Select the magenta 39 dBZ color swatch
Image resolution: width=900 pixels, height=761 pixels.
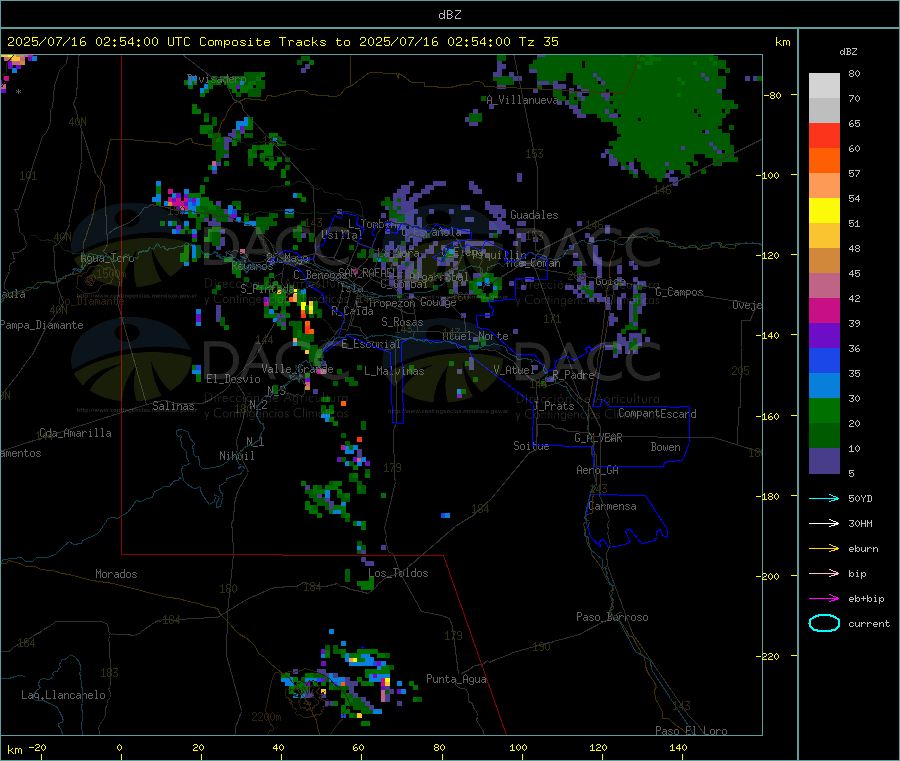click(824, 310)
